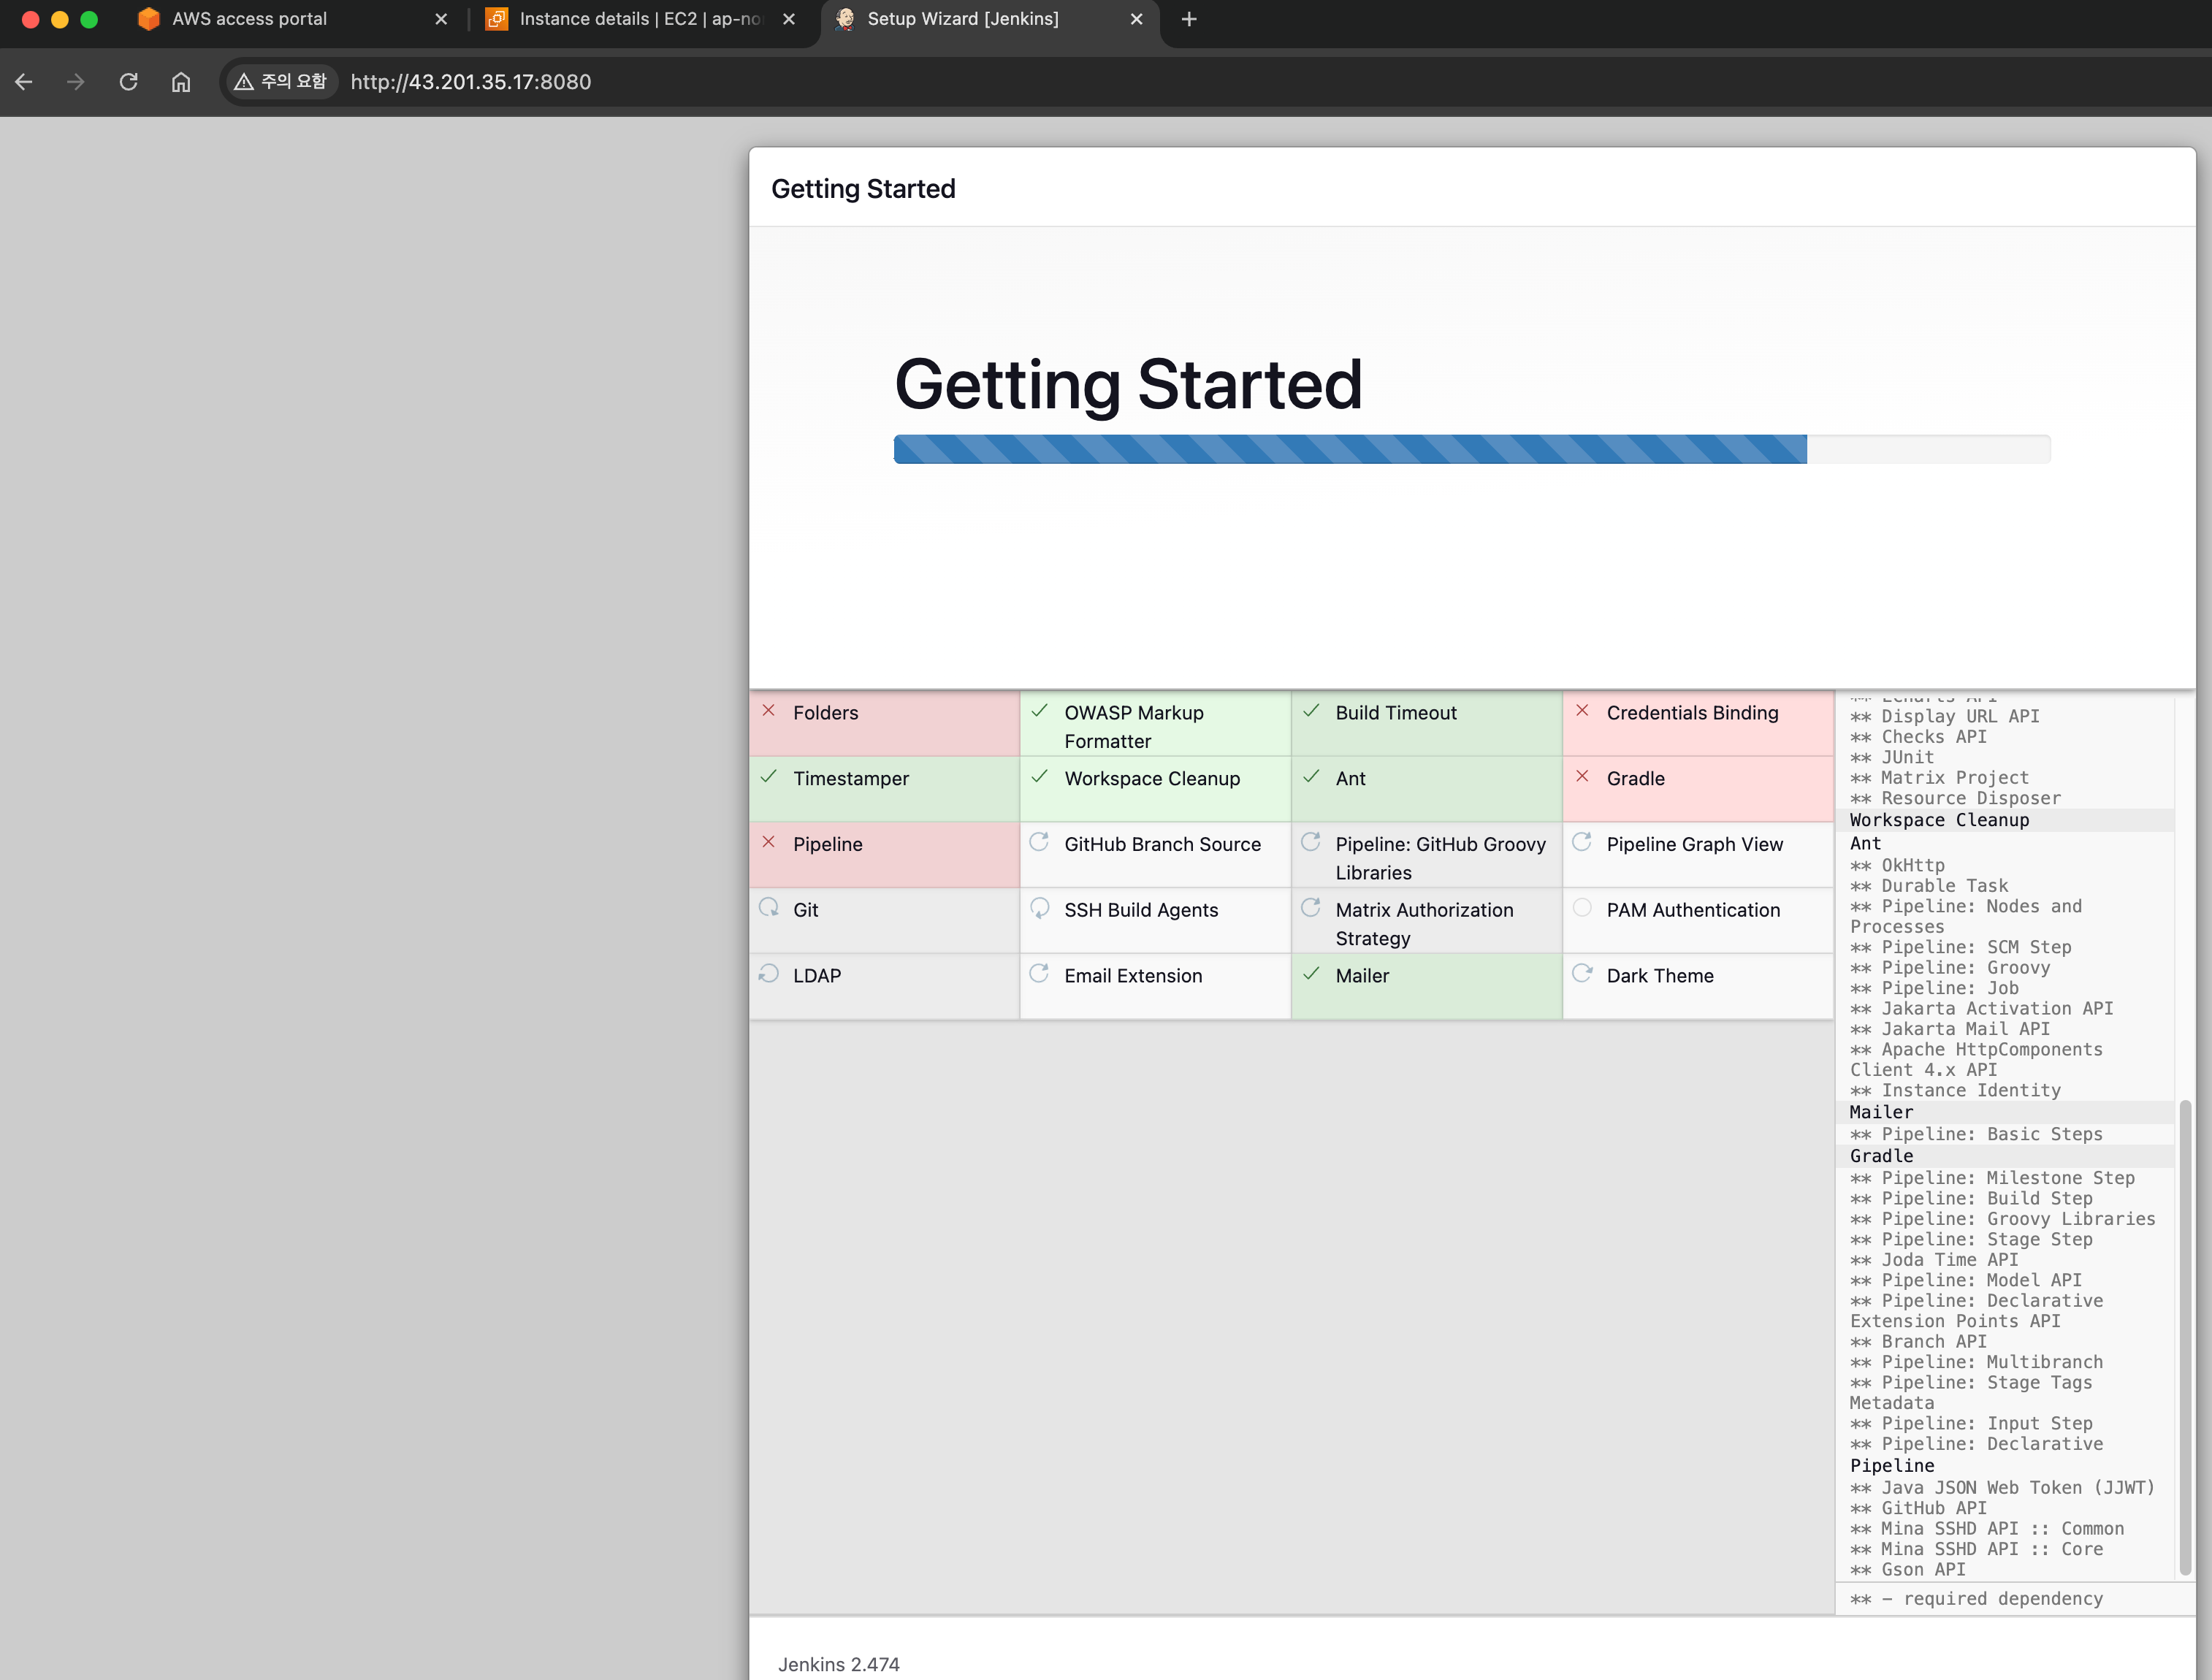Open a new browser tab

pos(1189,19)
